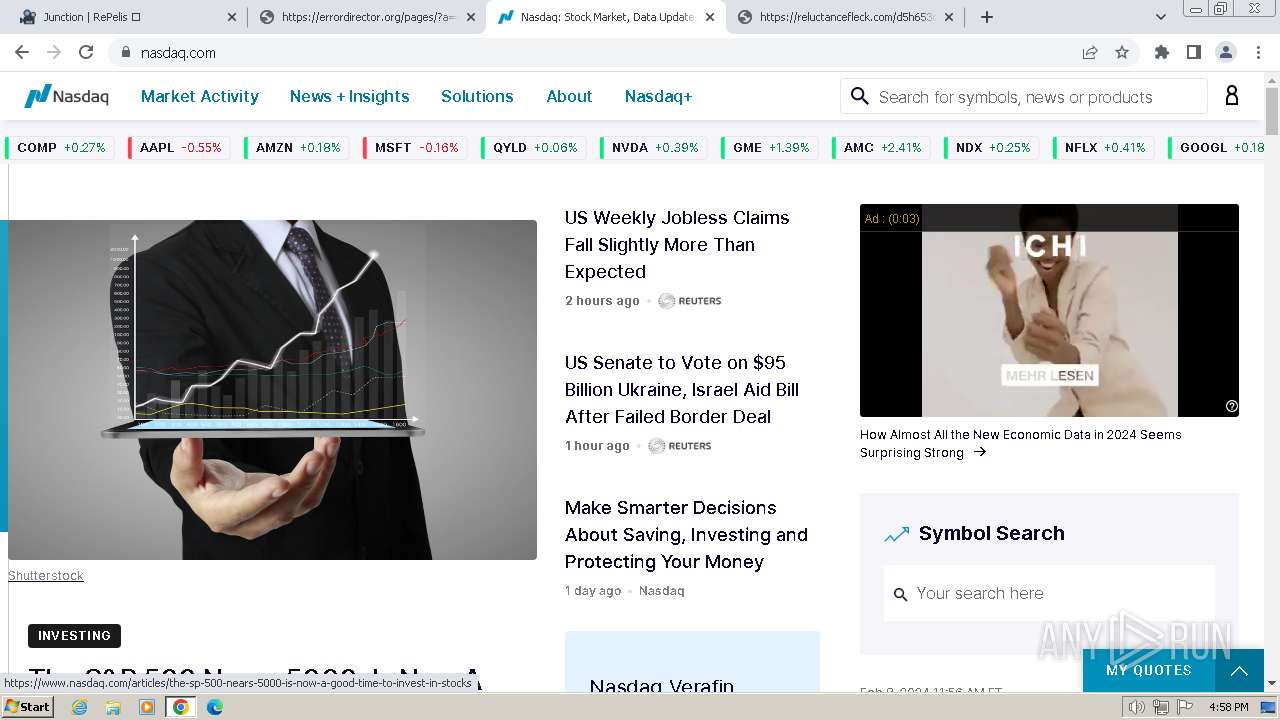1280x720 pixels.
Task: Open the media player taskbar icon
Action: tap(147, 706)
